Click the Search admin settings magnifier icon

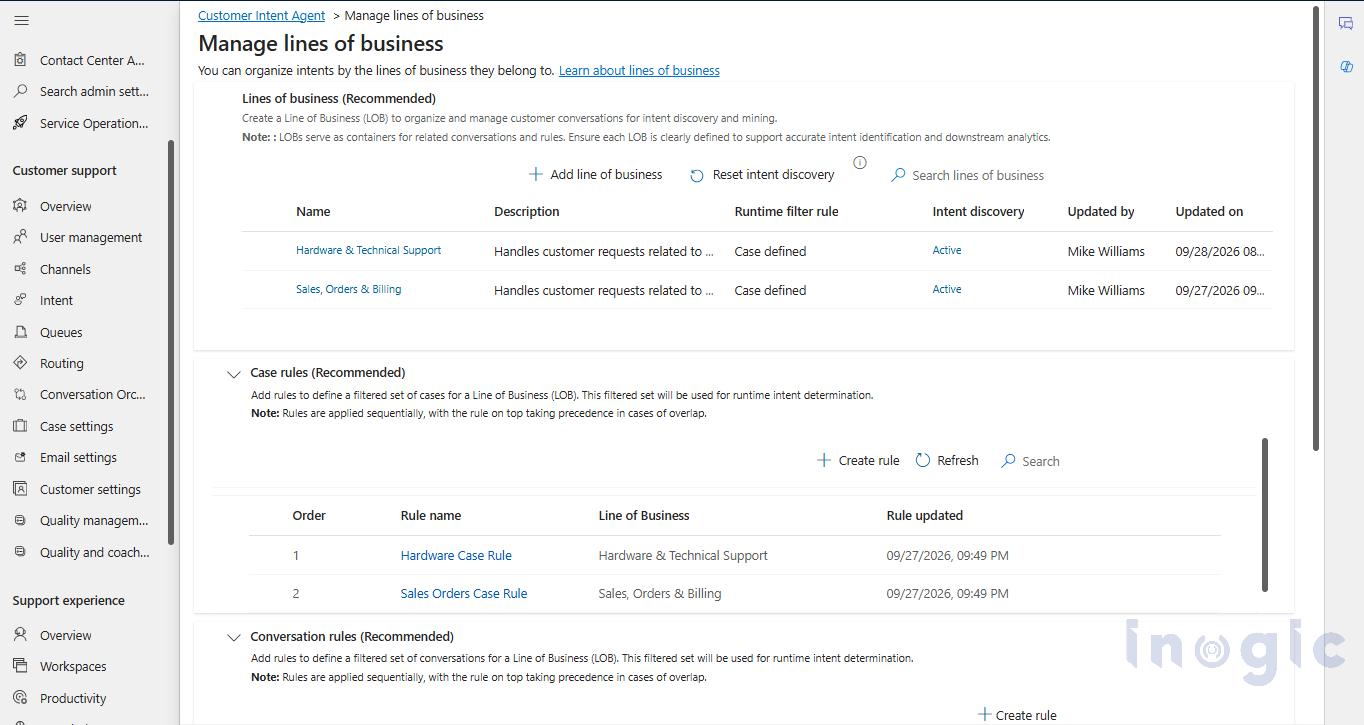pyautogui.click(x=20, y=91)
